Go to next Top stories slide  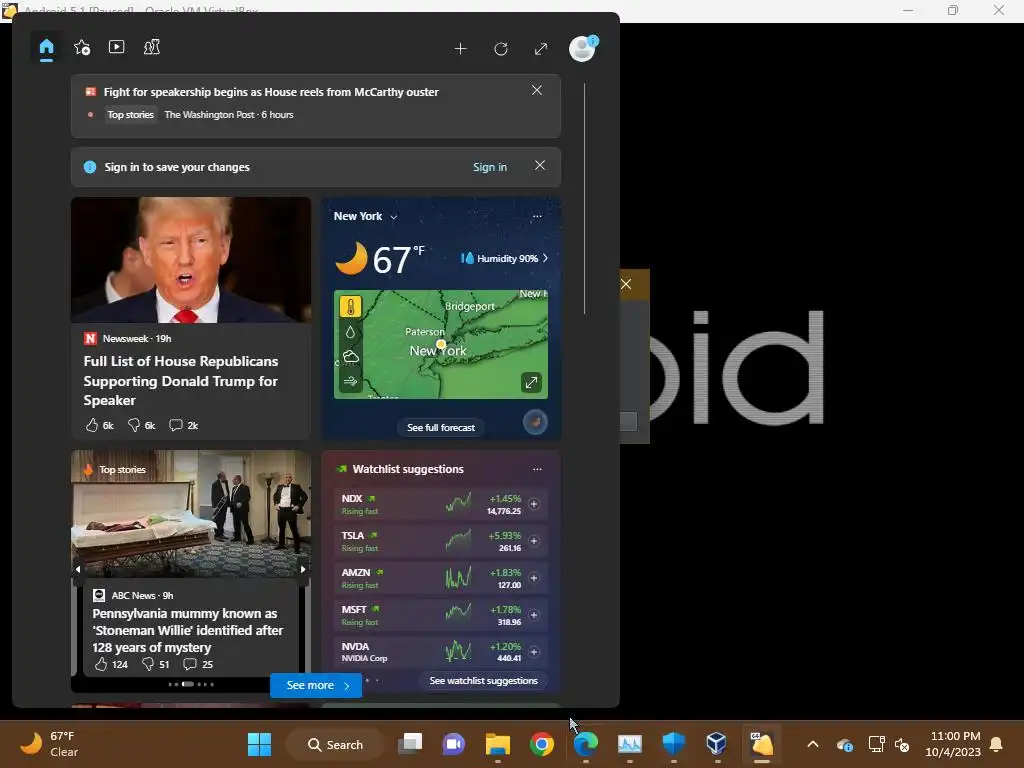303,569
